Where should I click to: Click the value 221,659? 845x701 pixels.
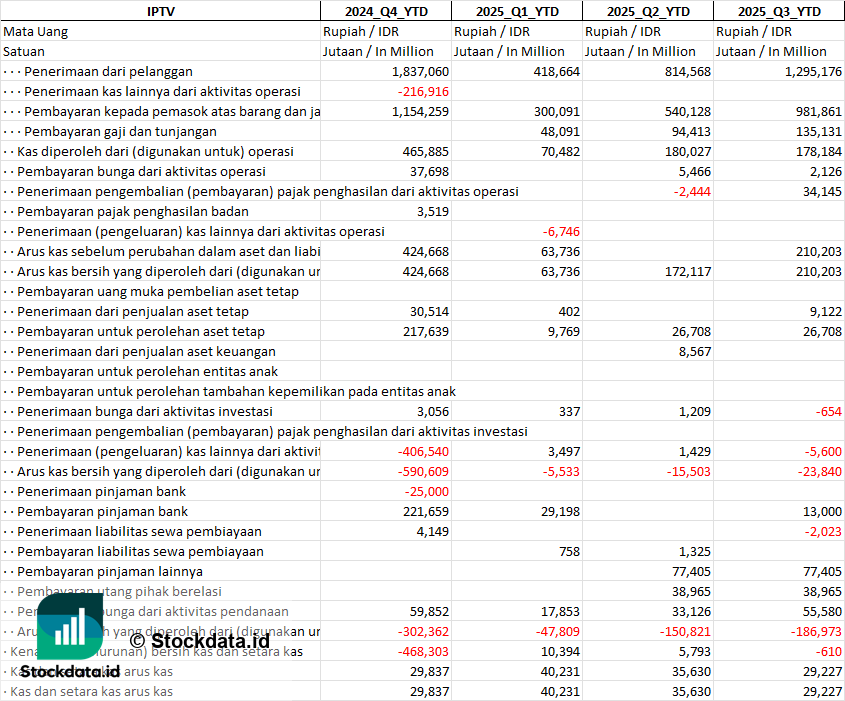click(426, 511)
